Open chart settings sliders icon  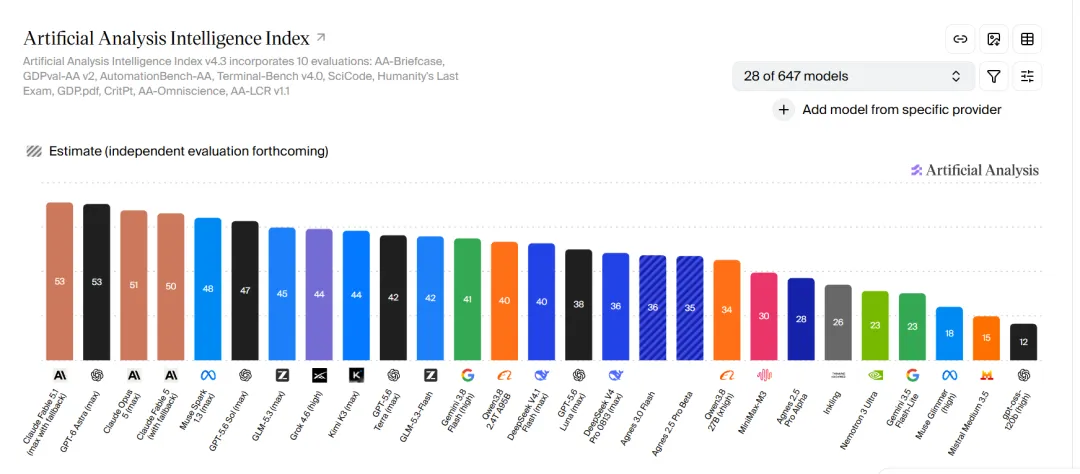point(1027,76)
